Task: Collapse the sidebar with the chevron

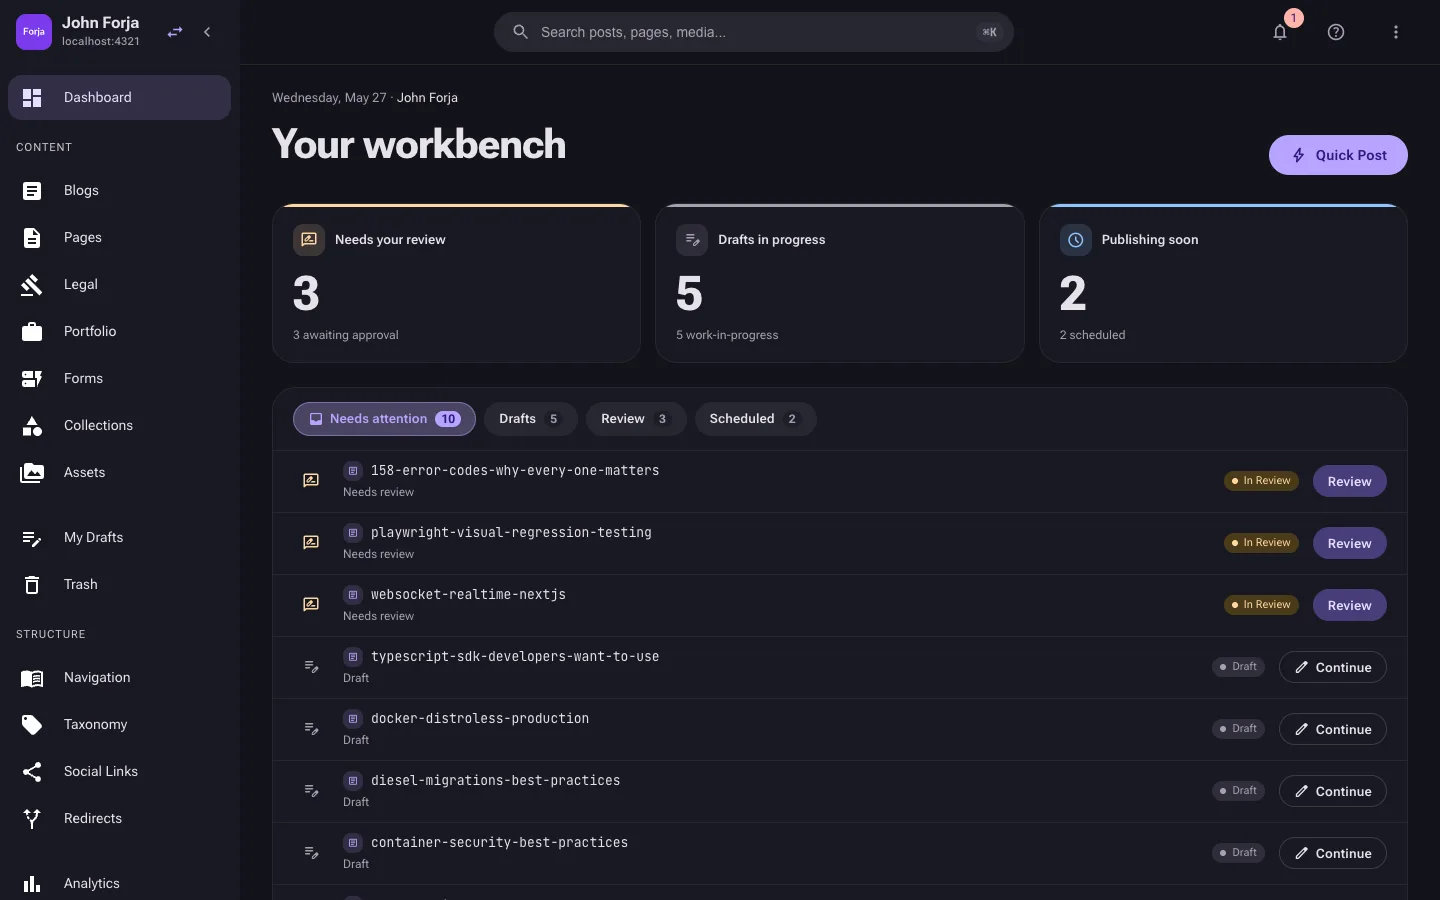Action: click(x=207, y=32)
